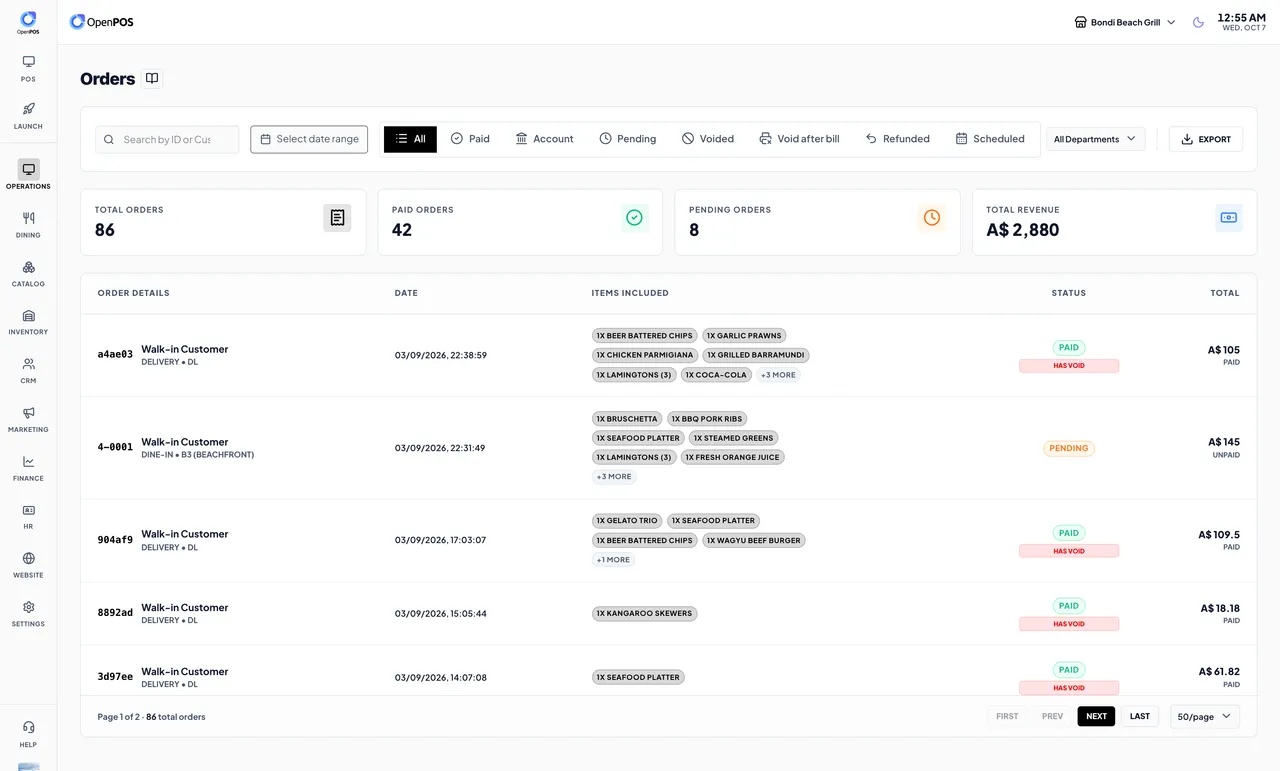
Task: Open the Dining section icon
Action: click(x=28, y=218)
